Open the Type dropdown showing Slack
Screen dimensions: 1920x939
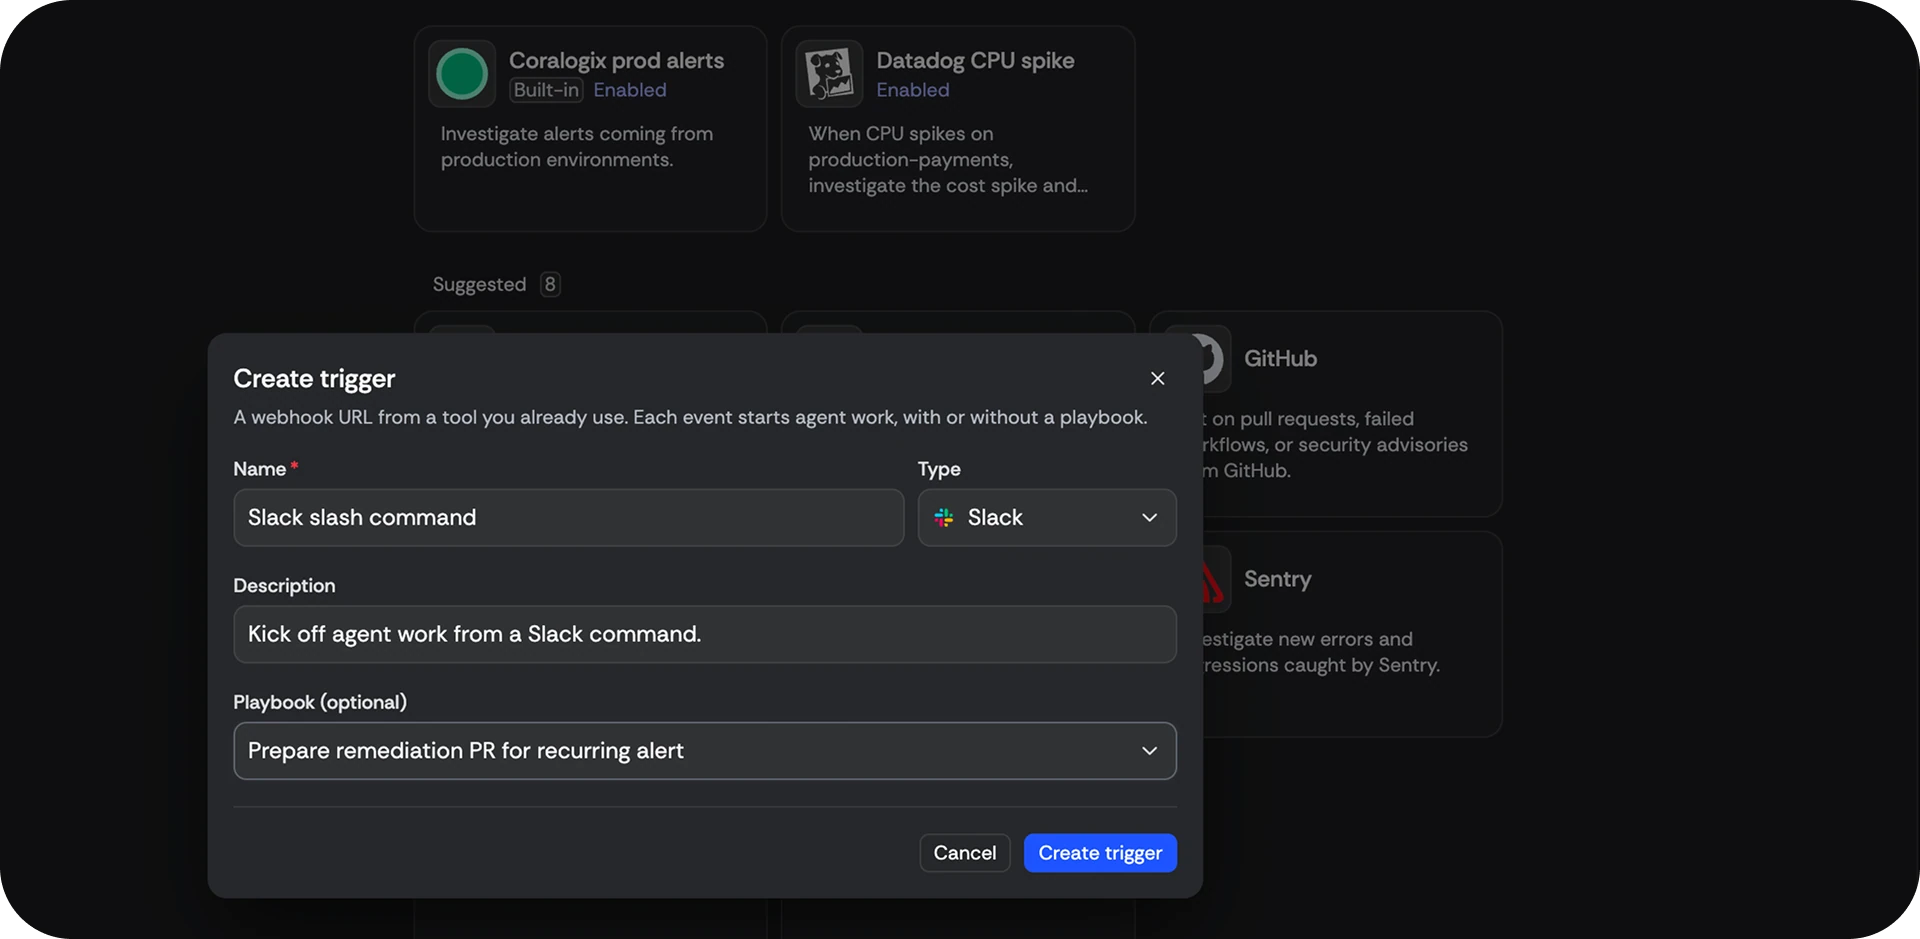[x=1046, y=517]
